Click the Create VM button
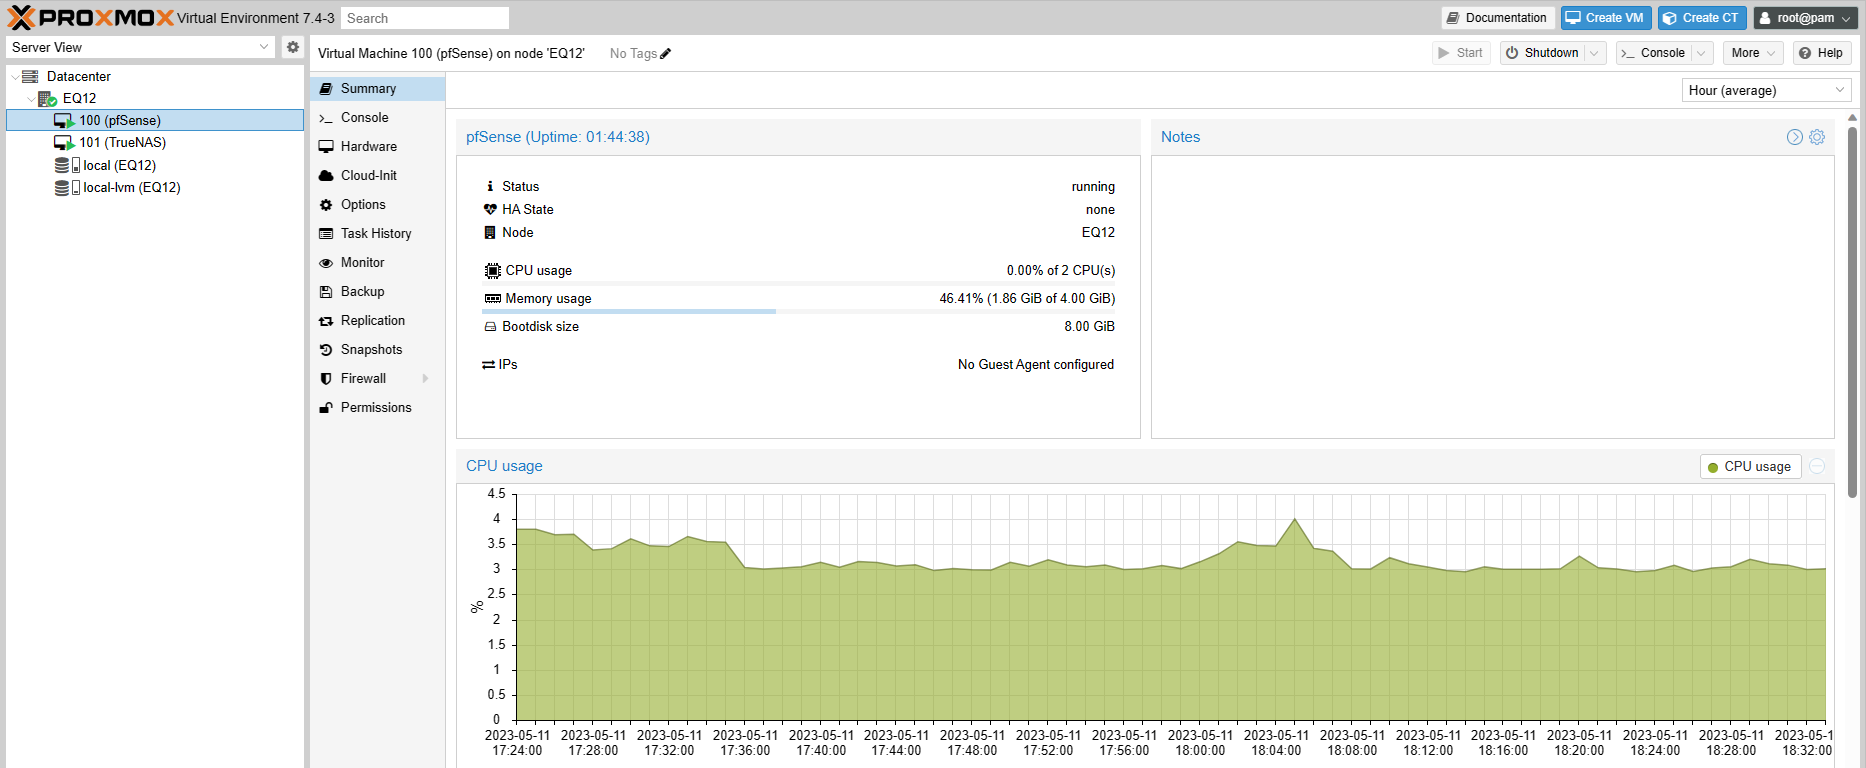This screenshot has height=768, width=1866. pos(1606,18)
